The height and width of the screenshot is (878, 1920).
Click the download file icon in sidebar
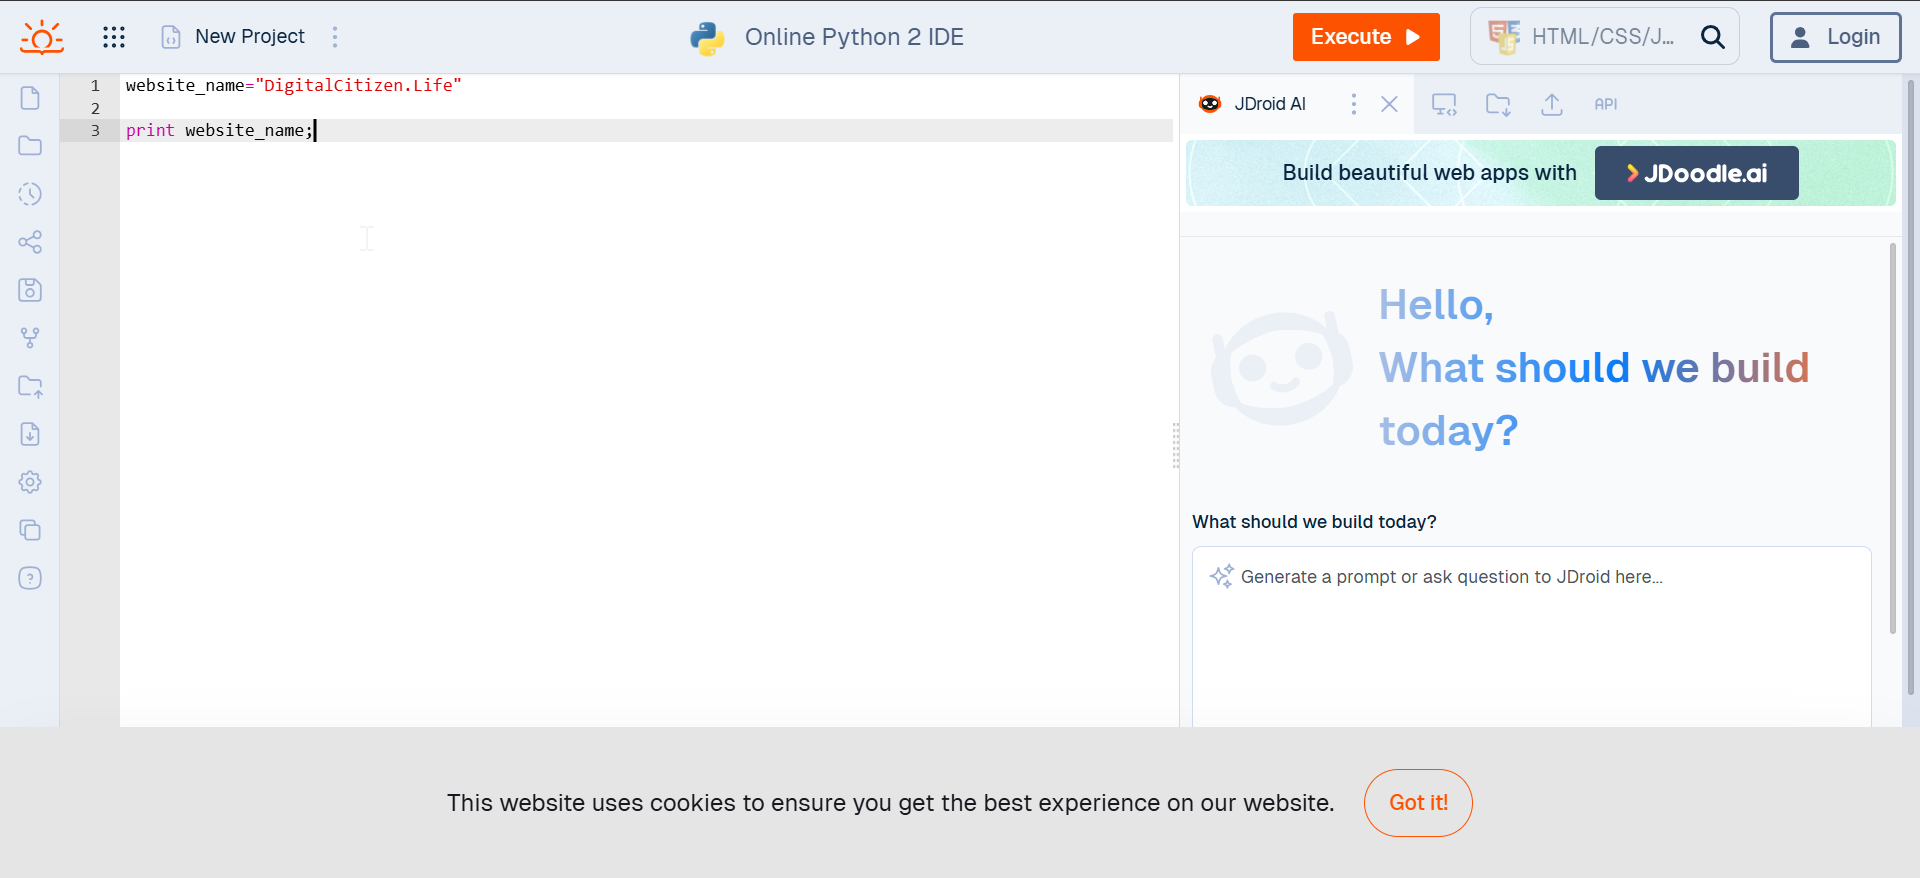point(30,434)
